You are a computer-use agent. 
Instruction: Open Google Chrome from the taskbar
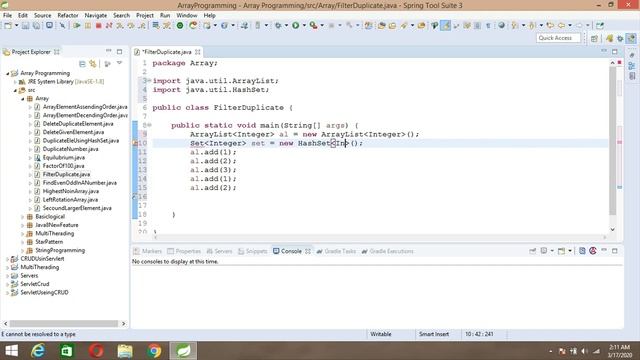point(154,351)
